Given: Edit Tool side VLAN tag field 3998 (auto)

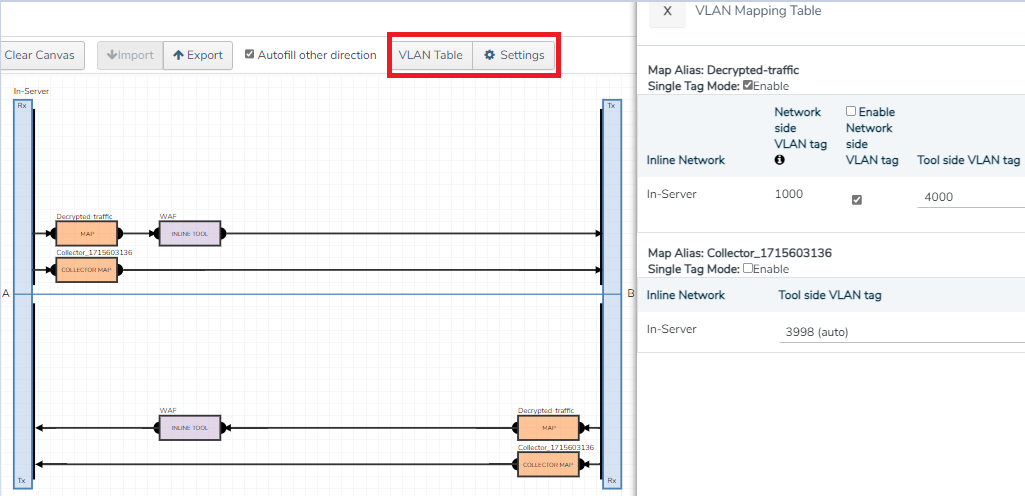Looking at the screenshot, I should tap(901, 332).
